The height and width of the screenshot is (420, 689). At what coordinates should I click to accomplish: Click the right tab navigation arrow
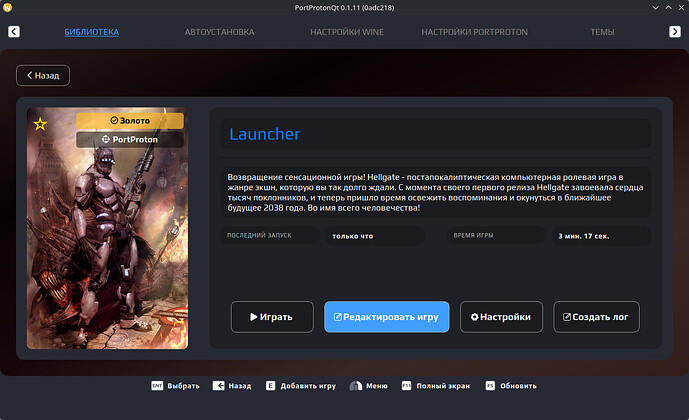(674, 32)
